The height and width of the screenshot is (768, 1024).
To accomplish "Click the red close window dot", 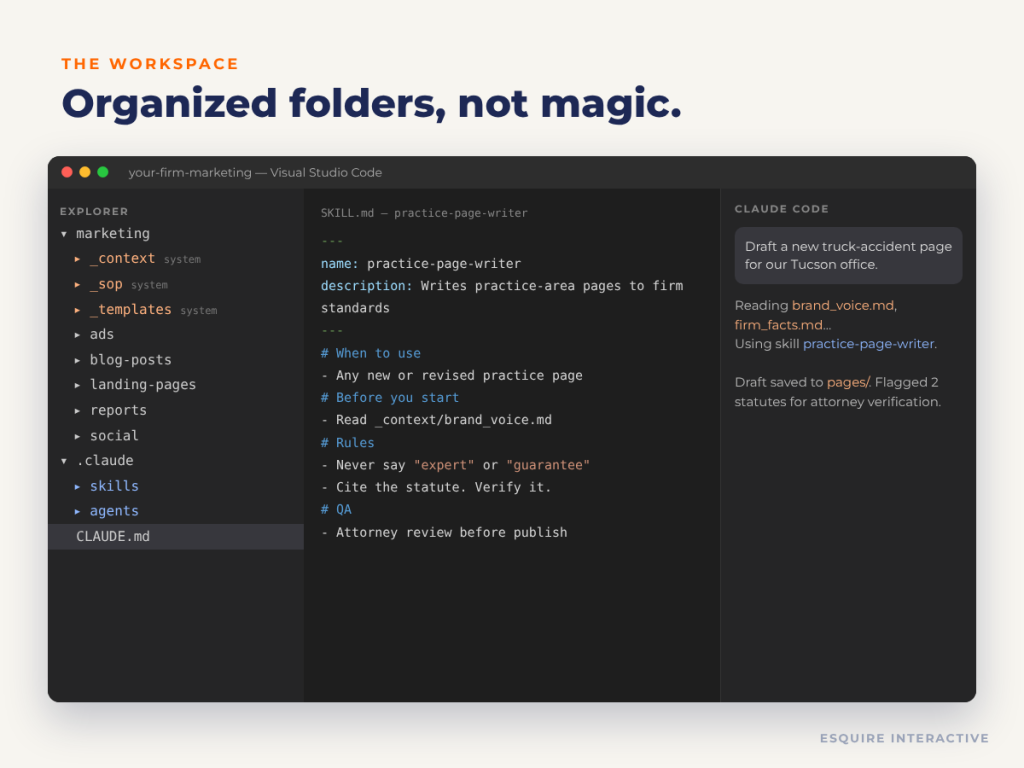I will 67,172.
